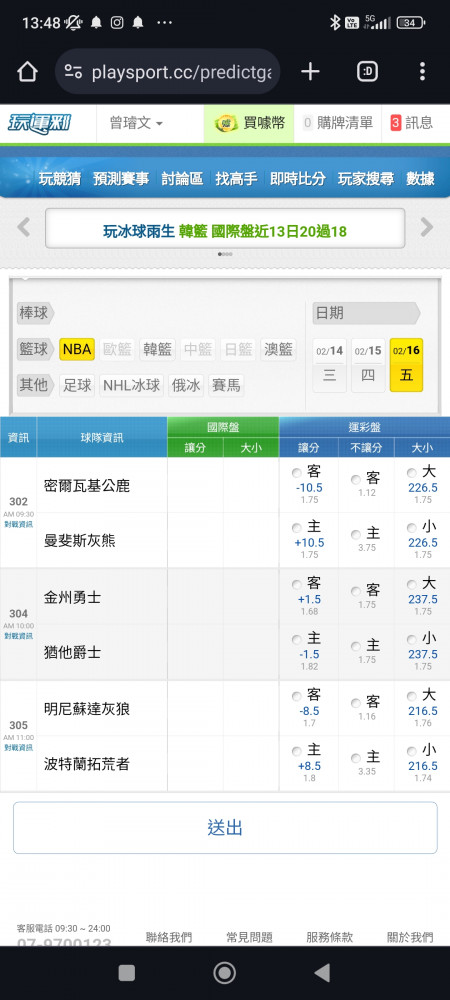
Task: Select 客 1.12 moneyline for 密爾瓦基公鹿
Action: point(356,480)
